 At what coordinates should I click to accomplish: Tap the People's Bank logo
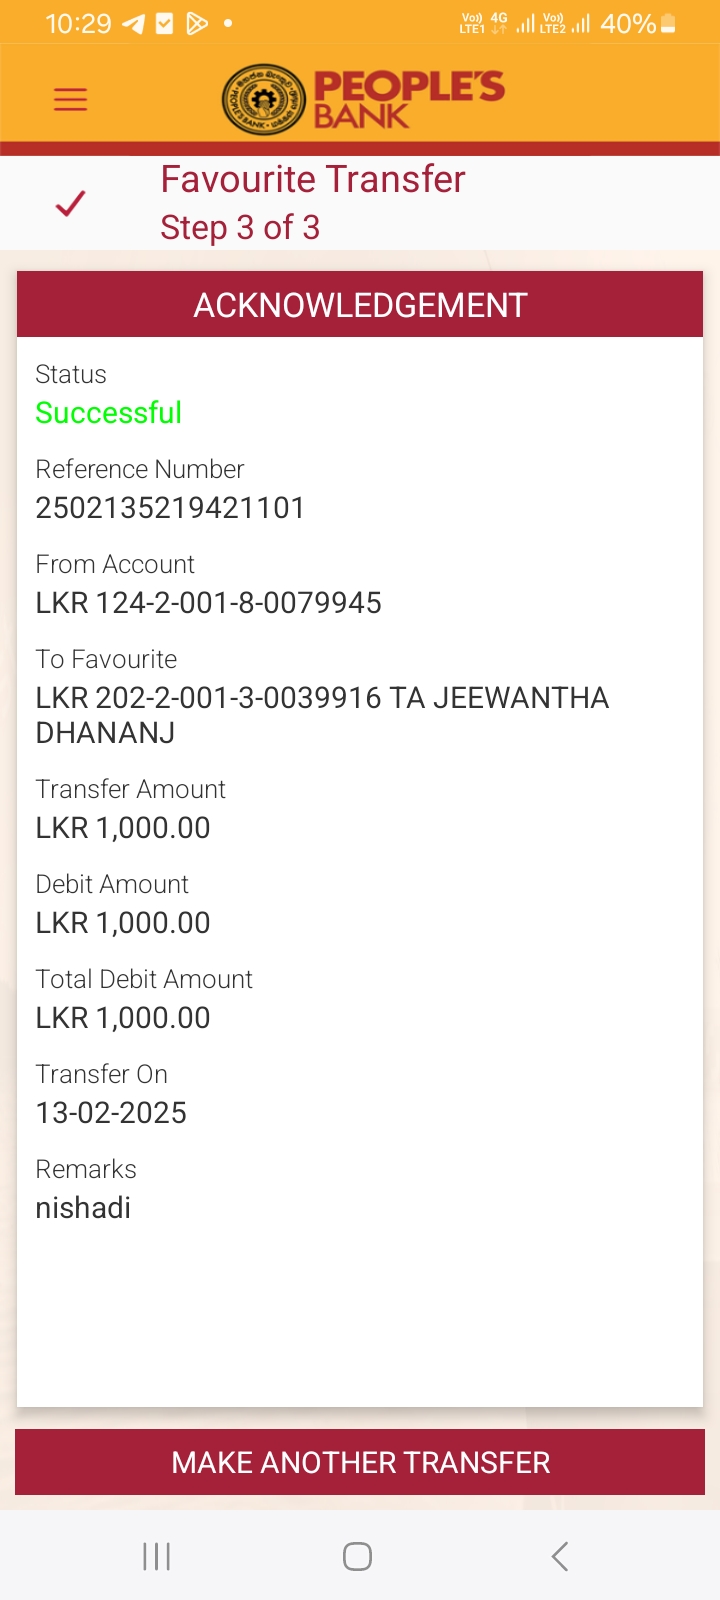point(363,99)
